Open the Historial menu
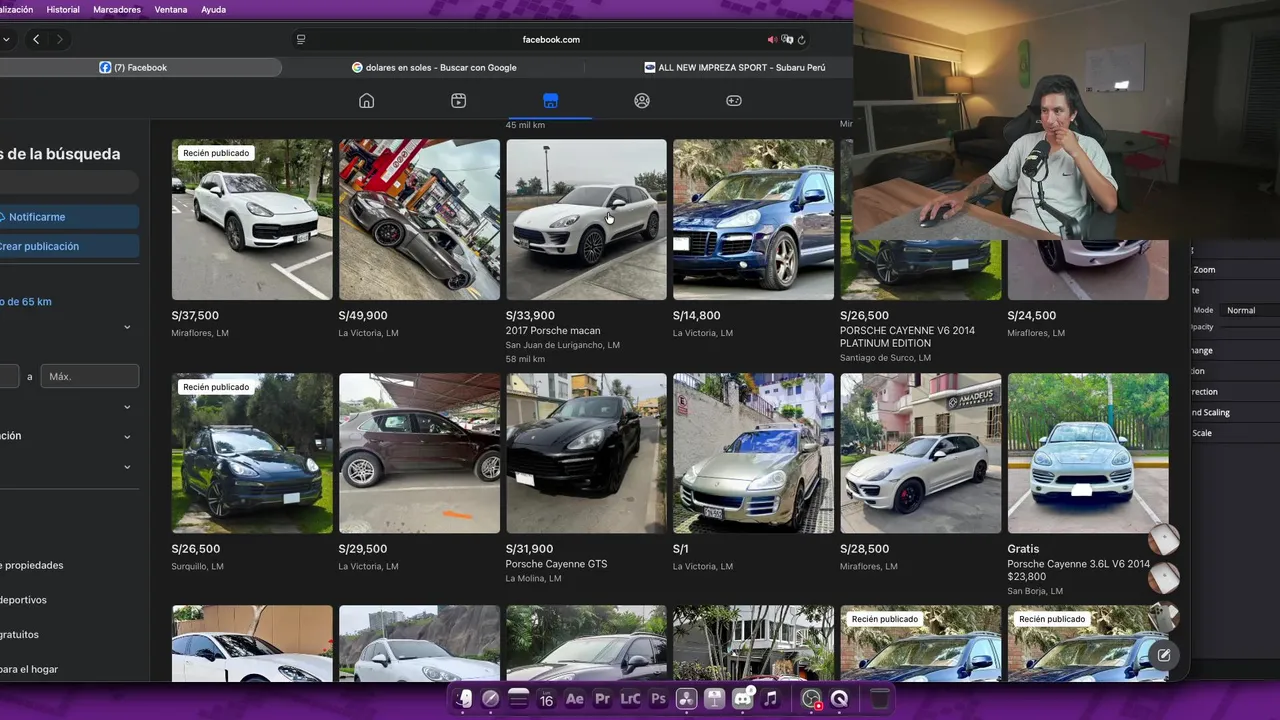 point(63,9)
